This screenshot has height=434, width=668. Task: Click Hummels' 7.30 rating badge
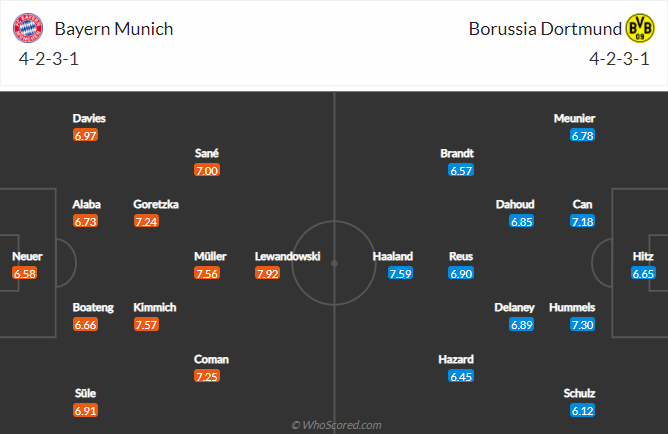(580, 324)
